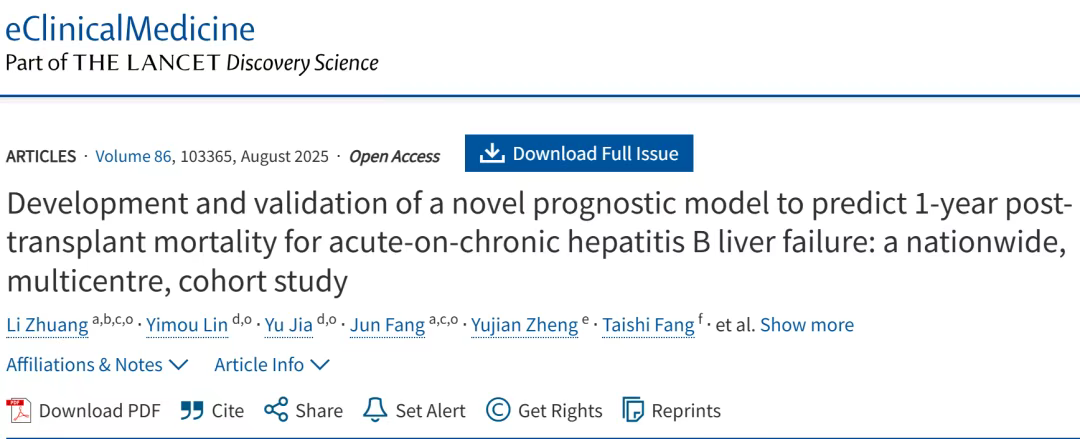Image resolution: width=1080 pixels, height=439 pixels.
Task: Click the PDF file icon
Action: tap(19, 411)
